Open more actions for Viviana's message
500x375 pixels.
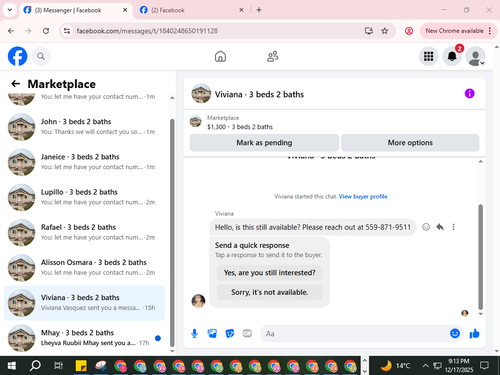point(453,227)
